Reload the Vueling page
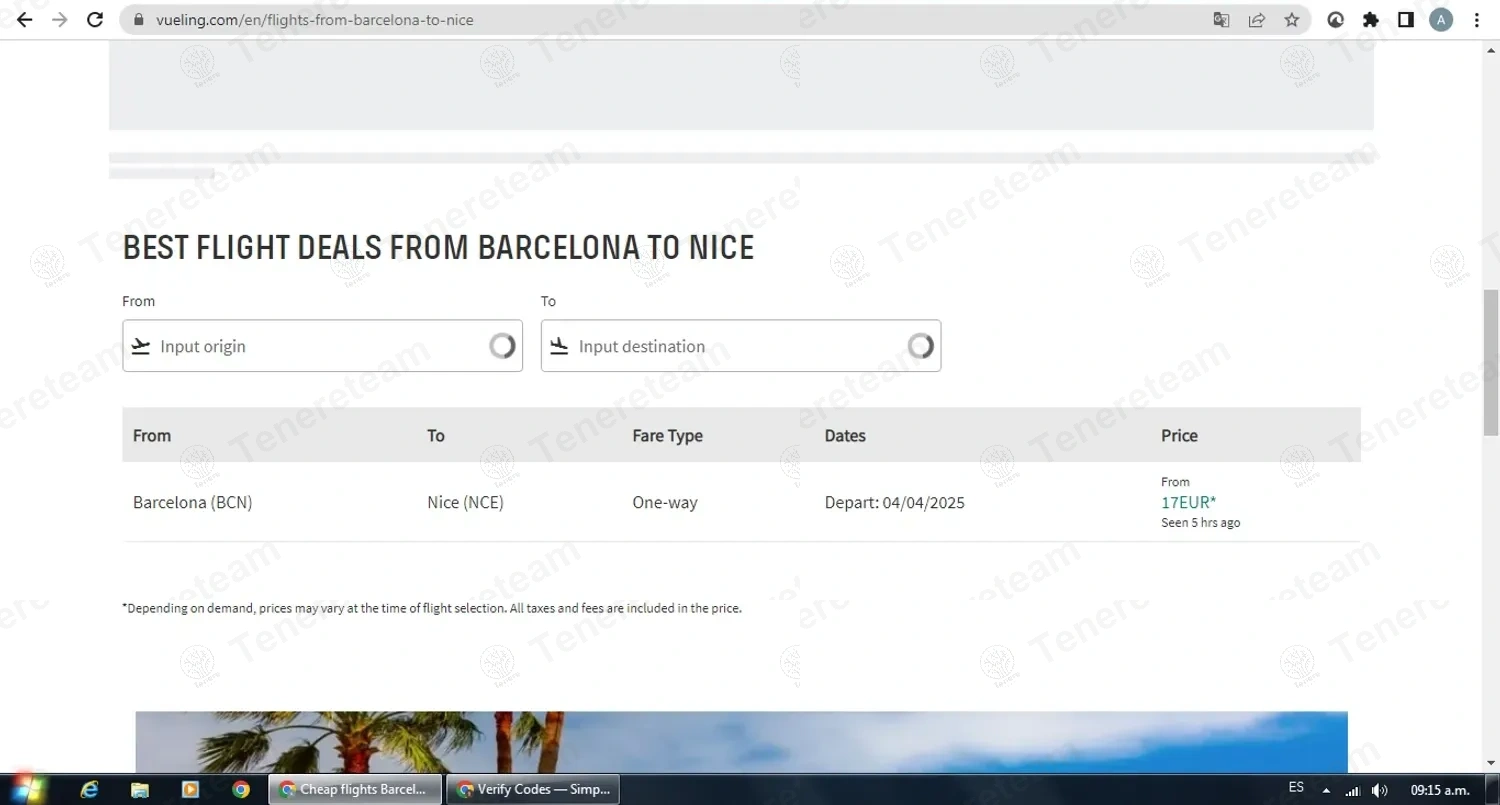The width and height of the screenshot is (1500, 805). [95, 20]
